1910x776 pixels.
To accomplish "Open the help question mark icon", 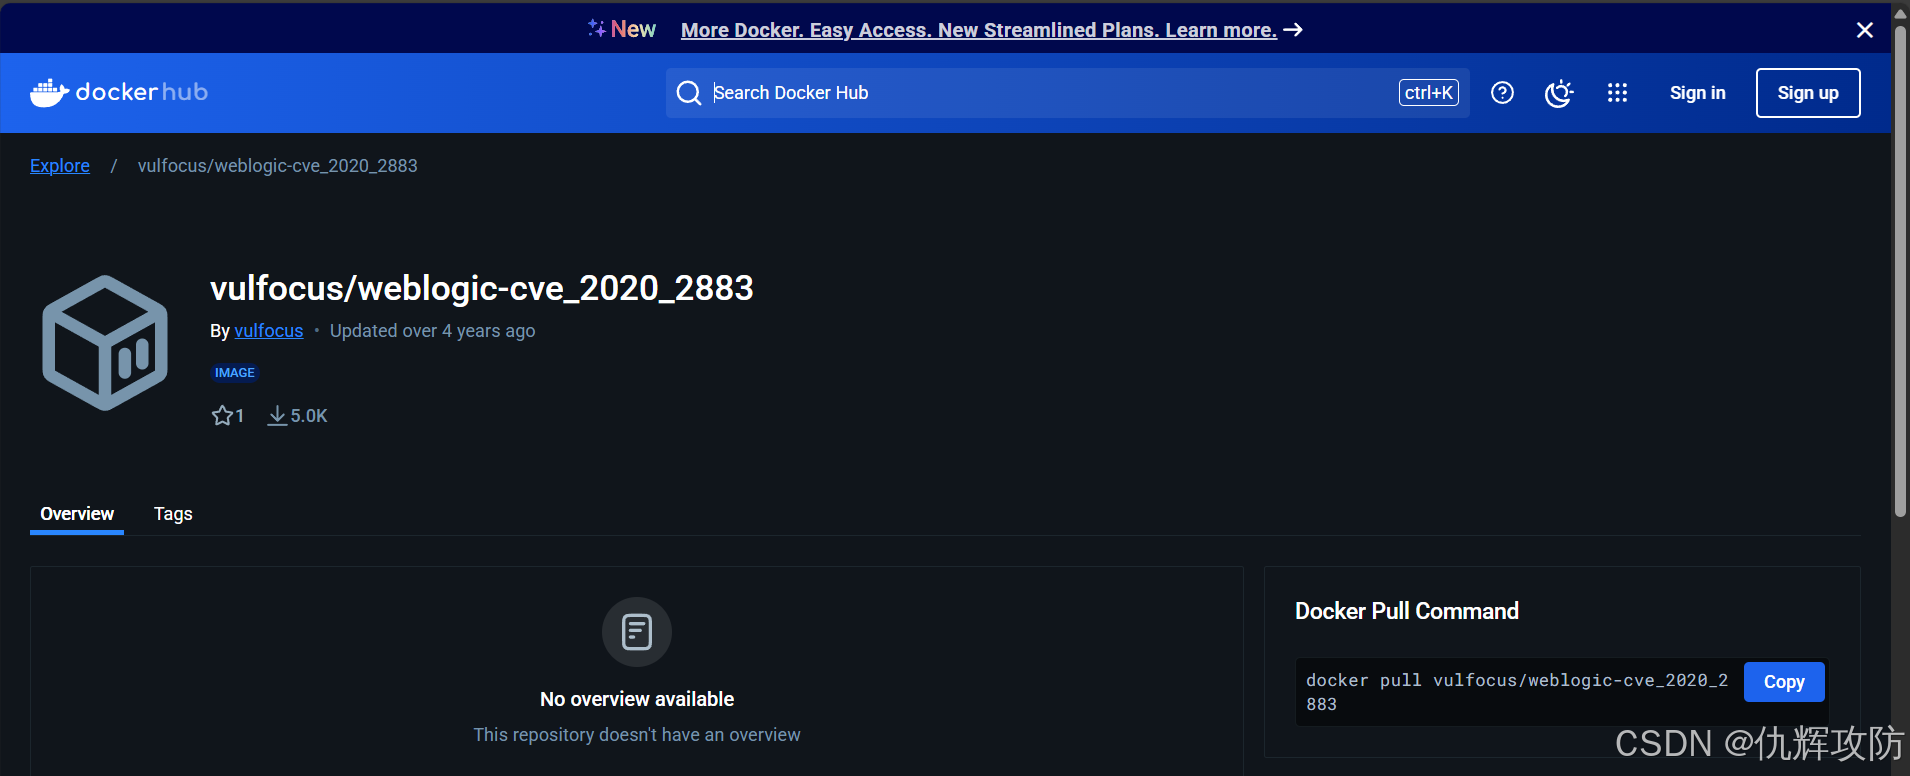I will tap(1502, 93).
